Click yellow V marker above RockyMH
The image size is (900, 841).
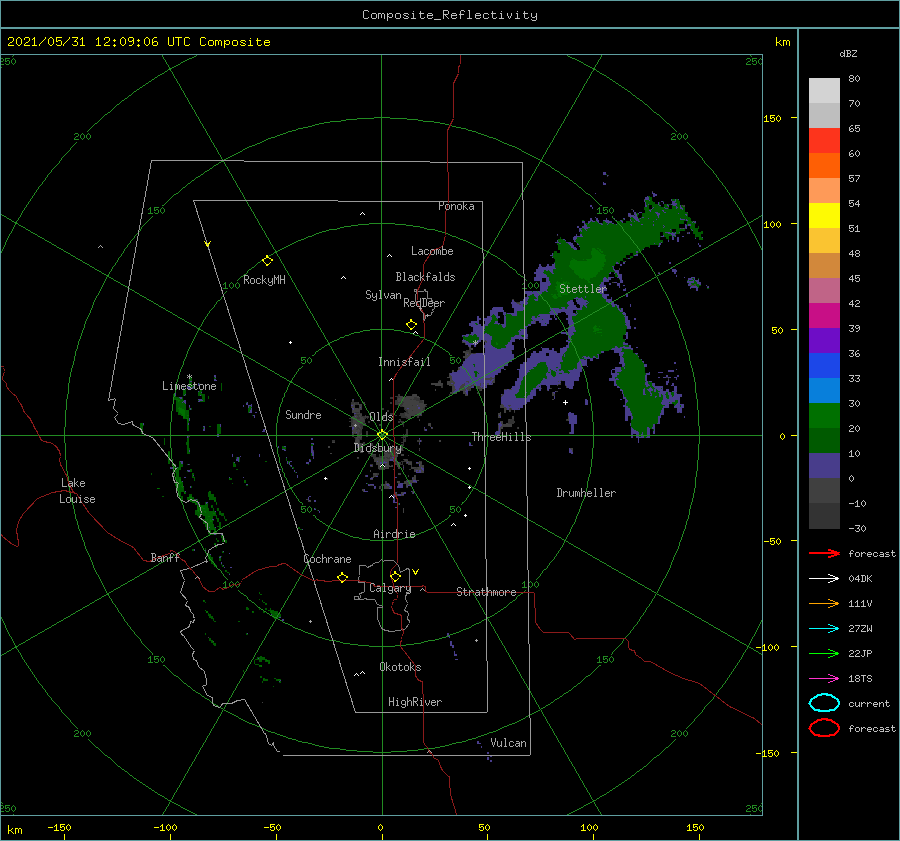(208, 244)
